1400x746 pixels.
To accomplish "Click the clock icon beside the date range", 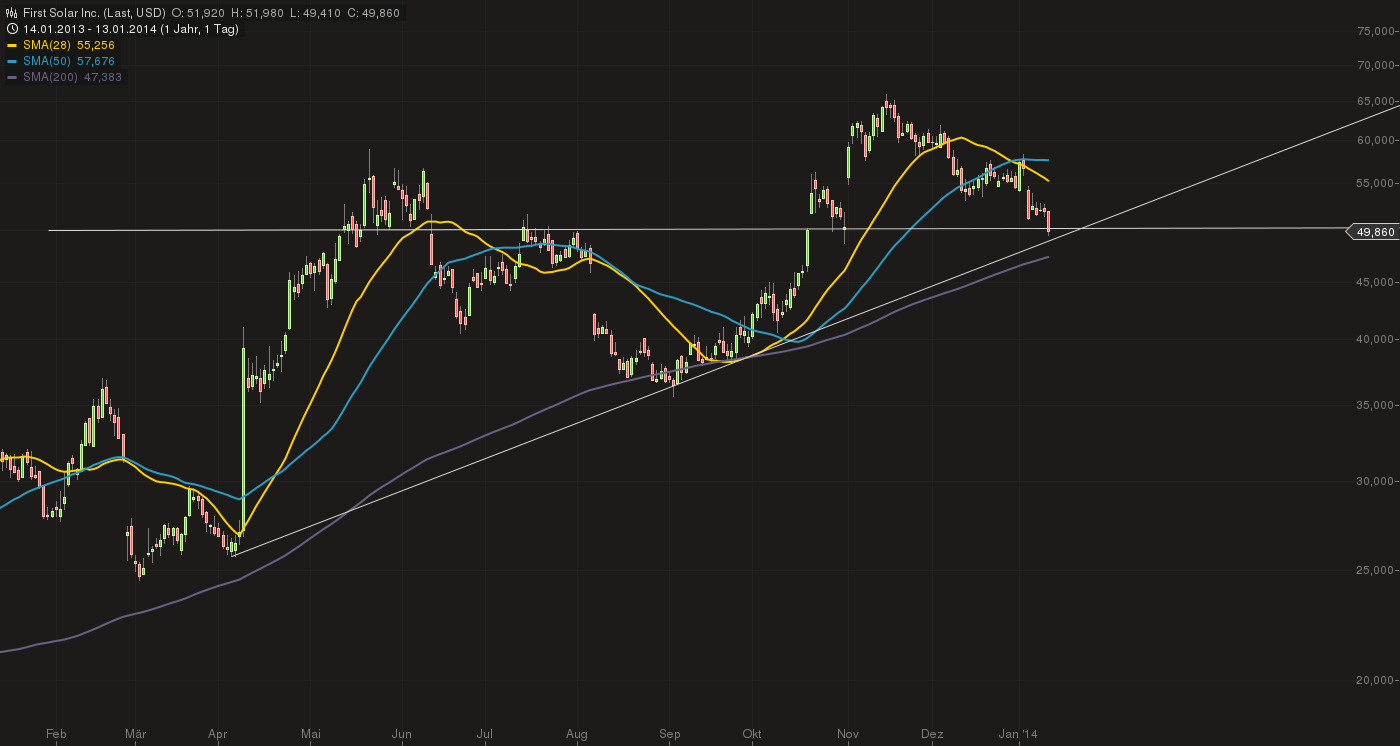I will pos(11,29).
